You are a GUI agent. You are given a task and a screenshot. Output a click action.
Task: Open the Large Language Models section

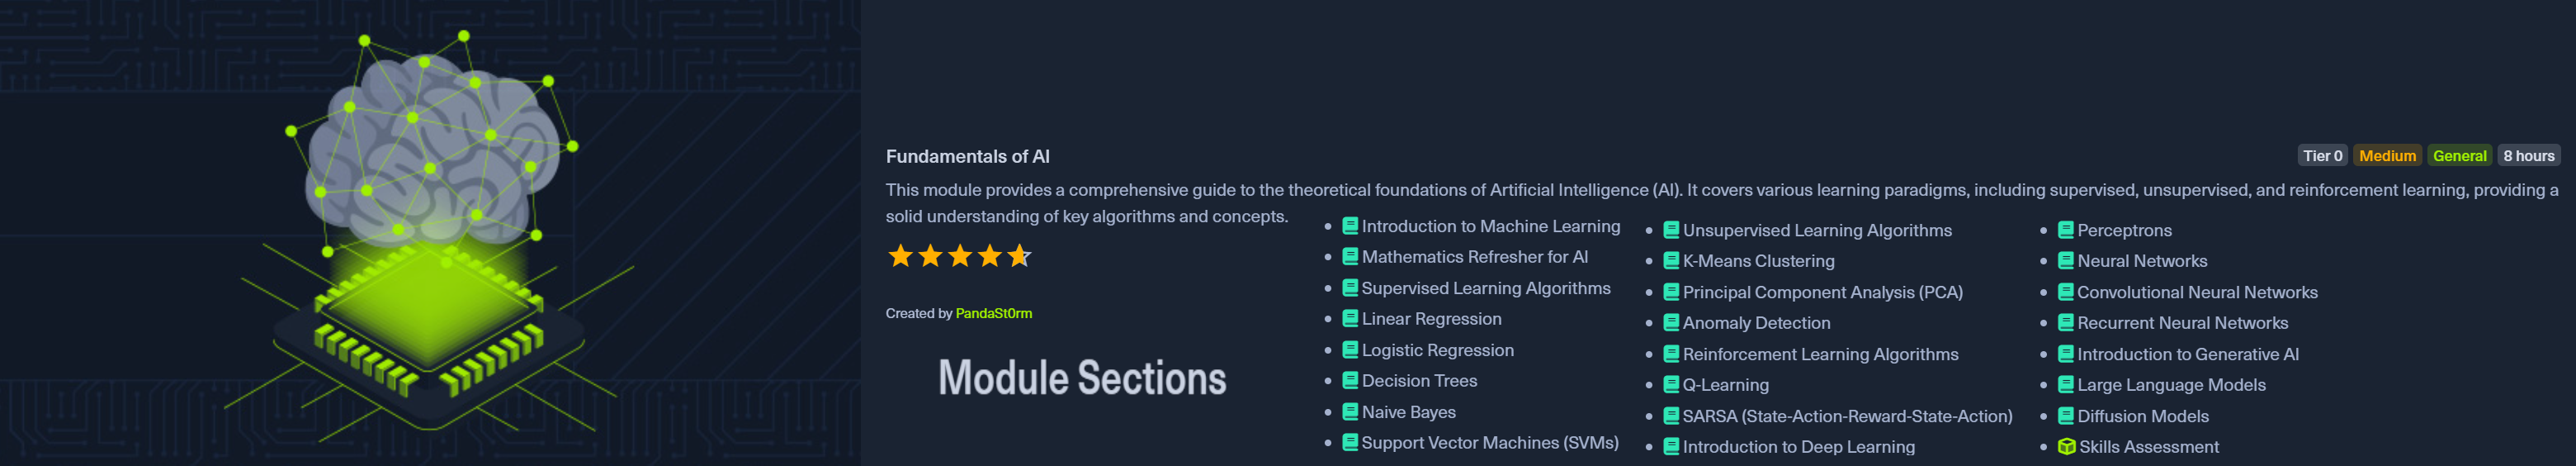(x=2171, y=385)
